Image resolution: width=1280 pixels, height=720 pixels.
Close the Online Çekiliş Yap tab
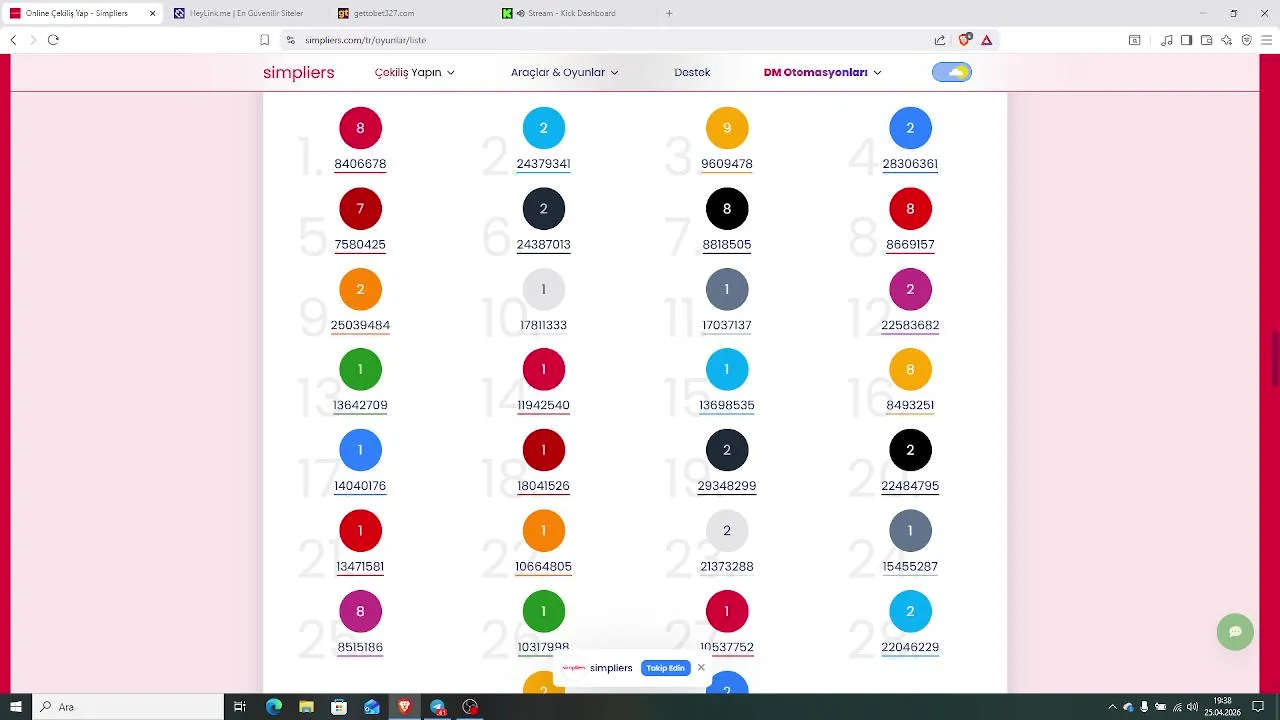point(152,13)
